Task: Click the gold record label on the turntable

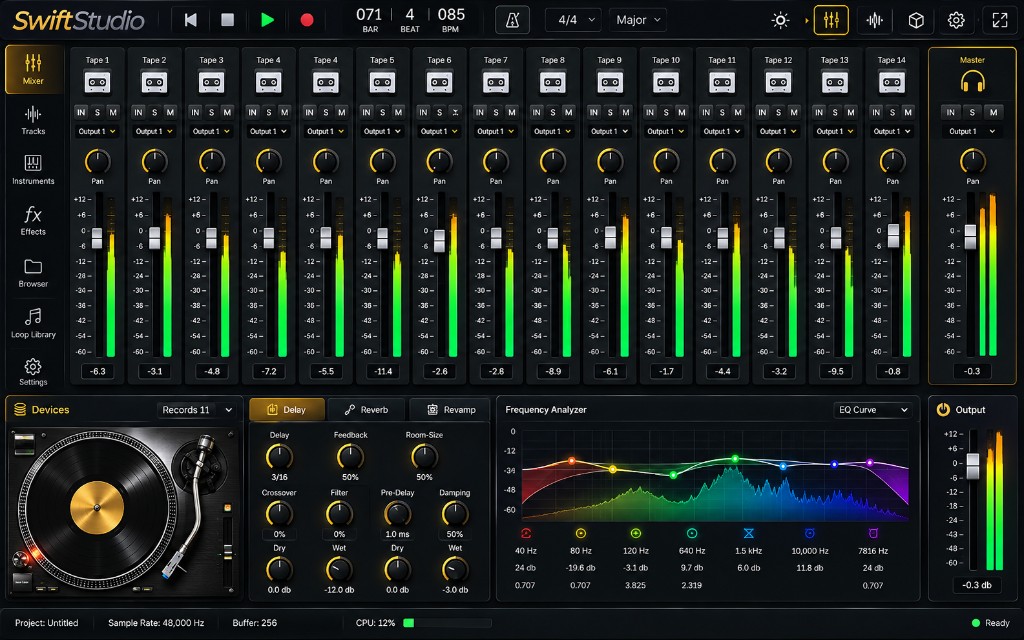Action: click(x=97, y=508)
